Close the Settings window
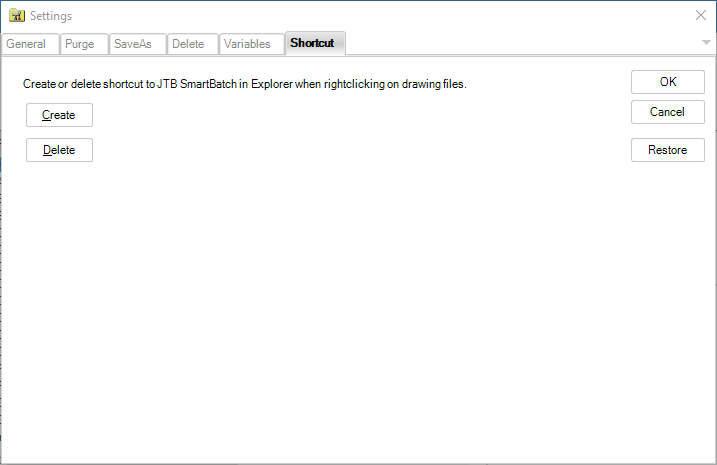 (701, 15)
